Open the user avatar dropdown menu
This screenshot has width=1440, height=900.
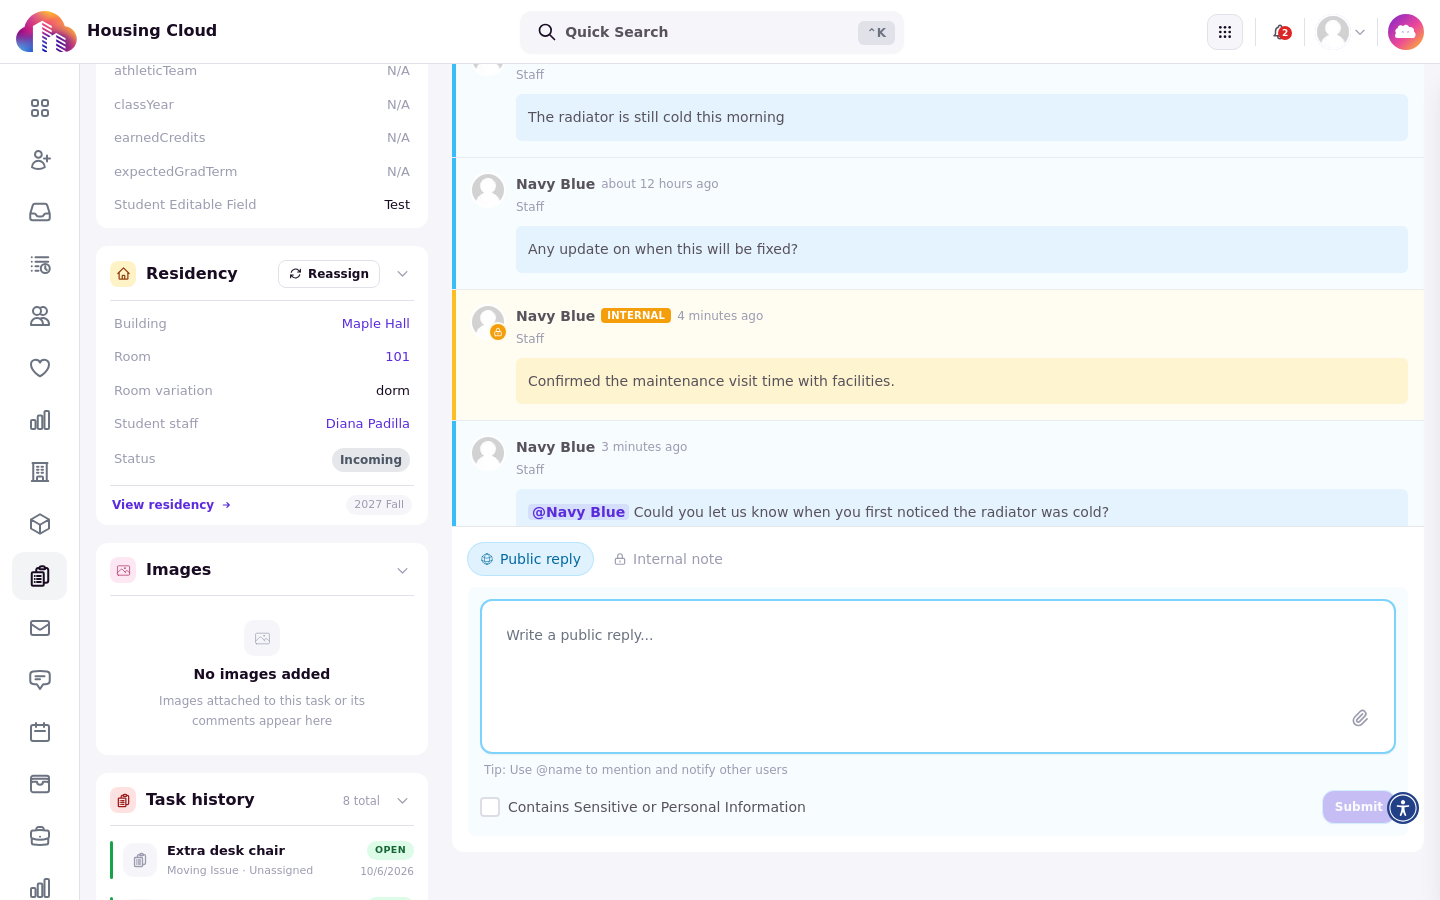tap(1341, 32)
